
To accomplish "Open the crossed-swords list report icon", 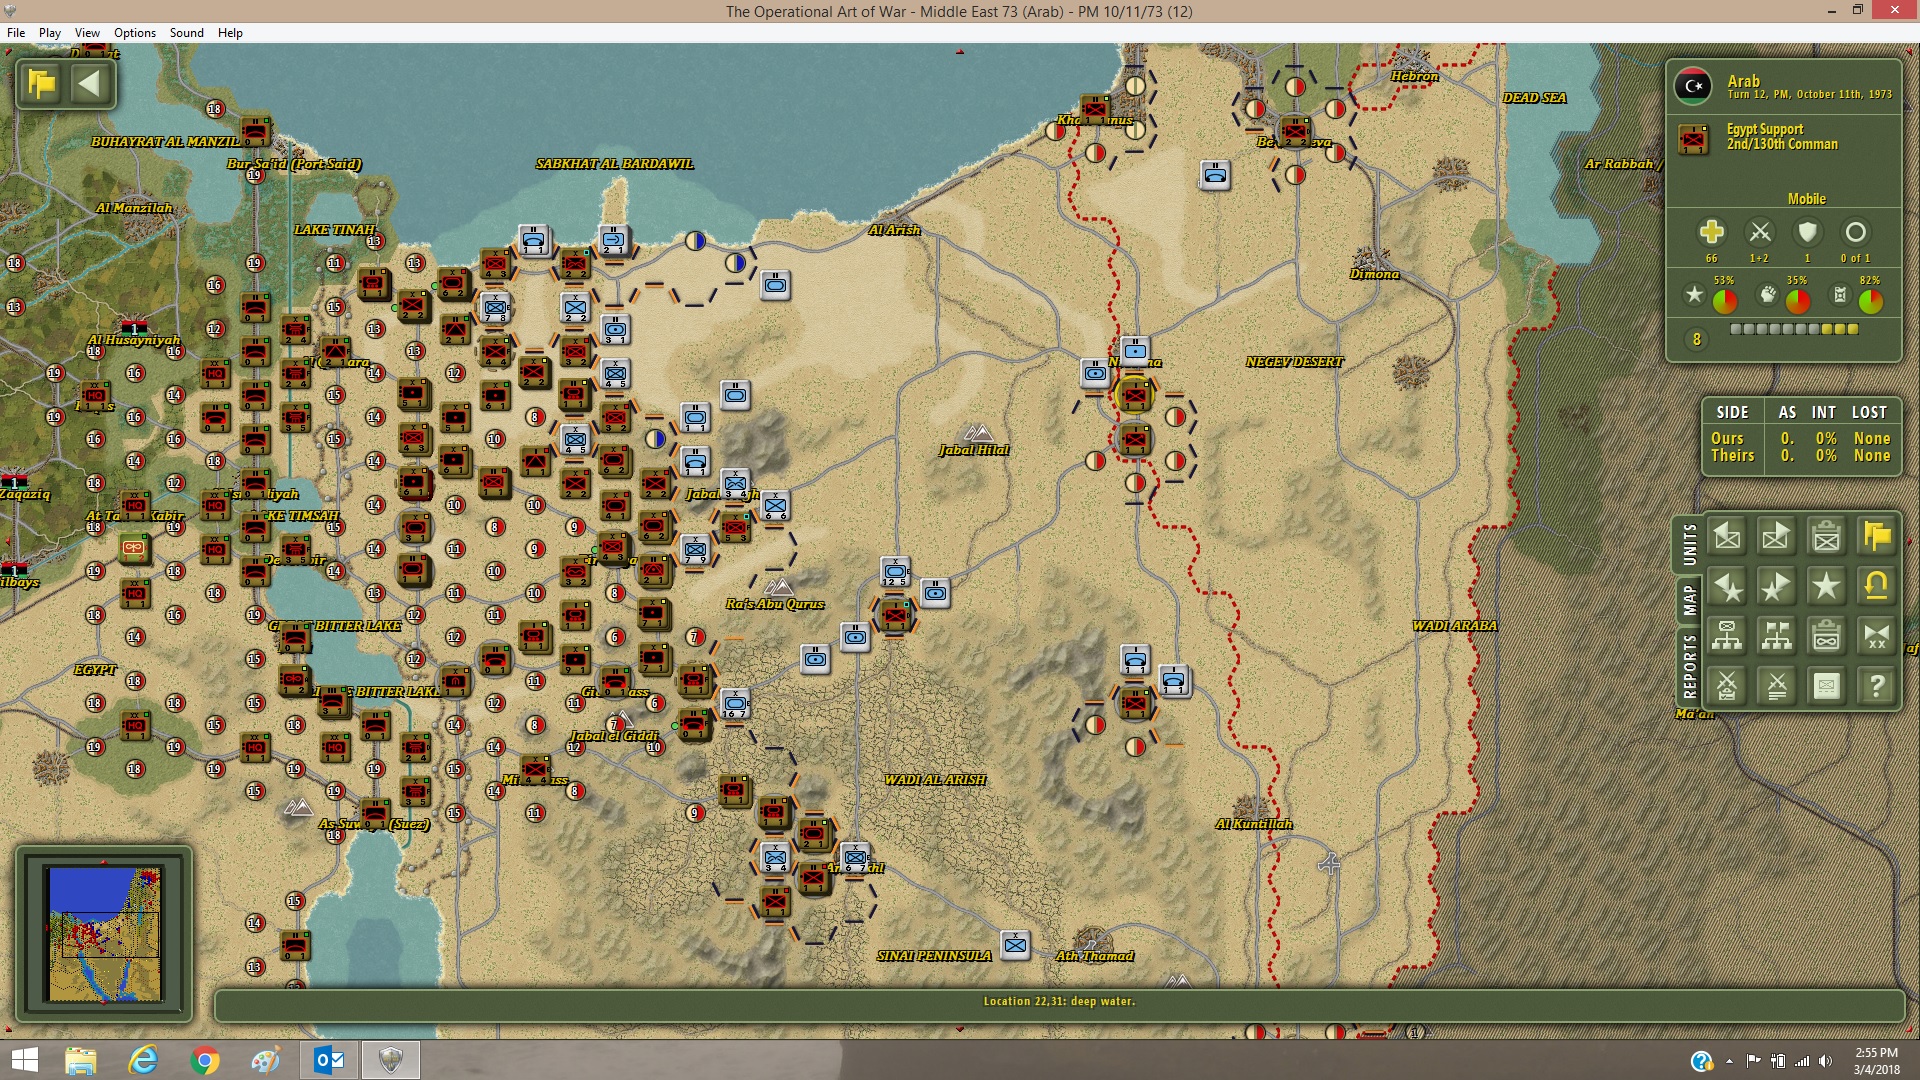I will (x=1776, y=686).
